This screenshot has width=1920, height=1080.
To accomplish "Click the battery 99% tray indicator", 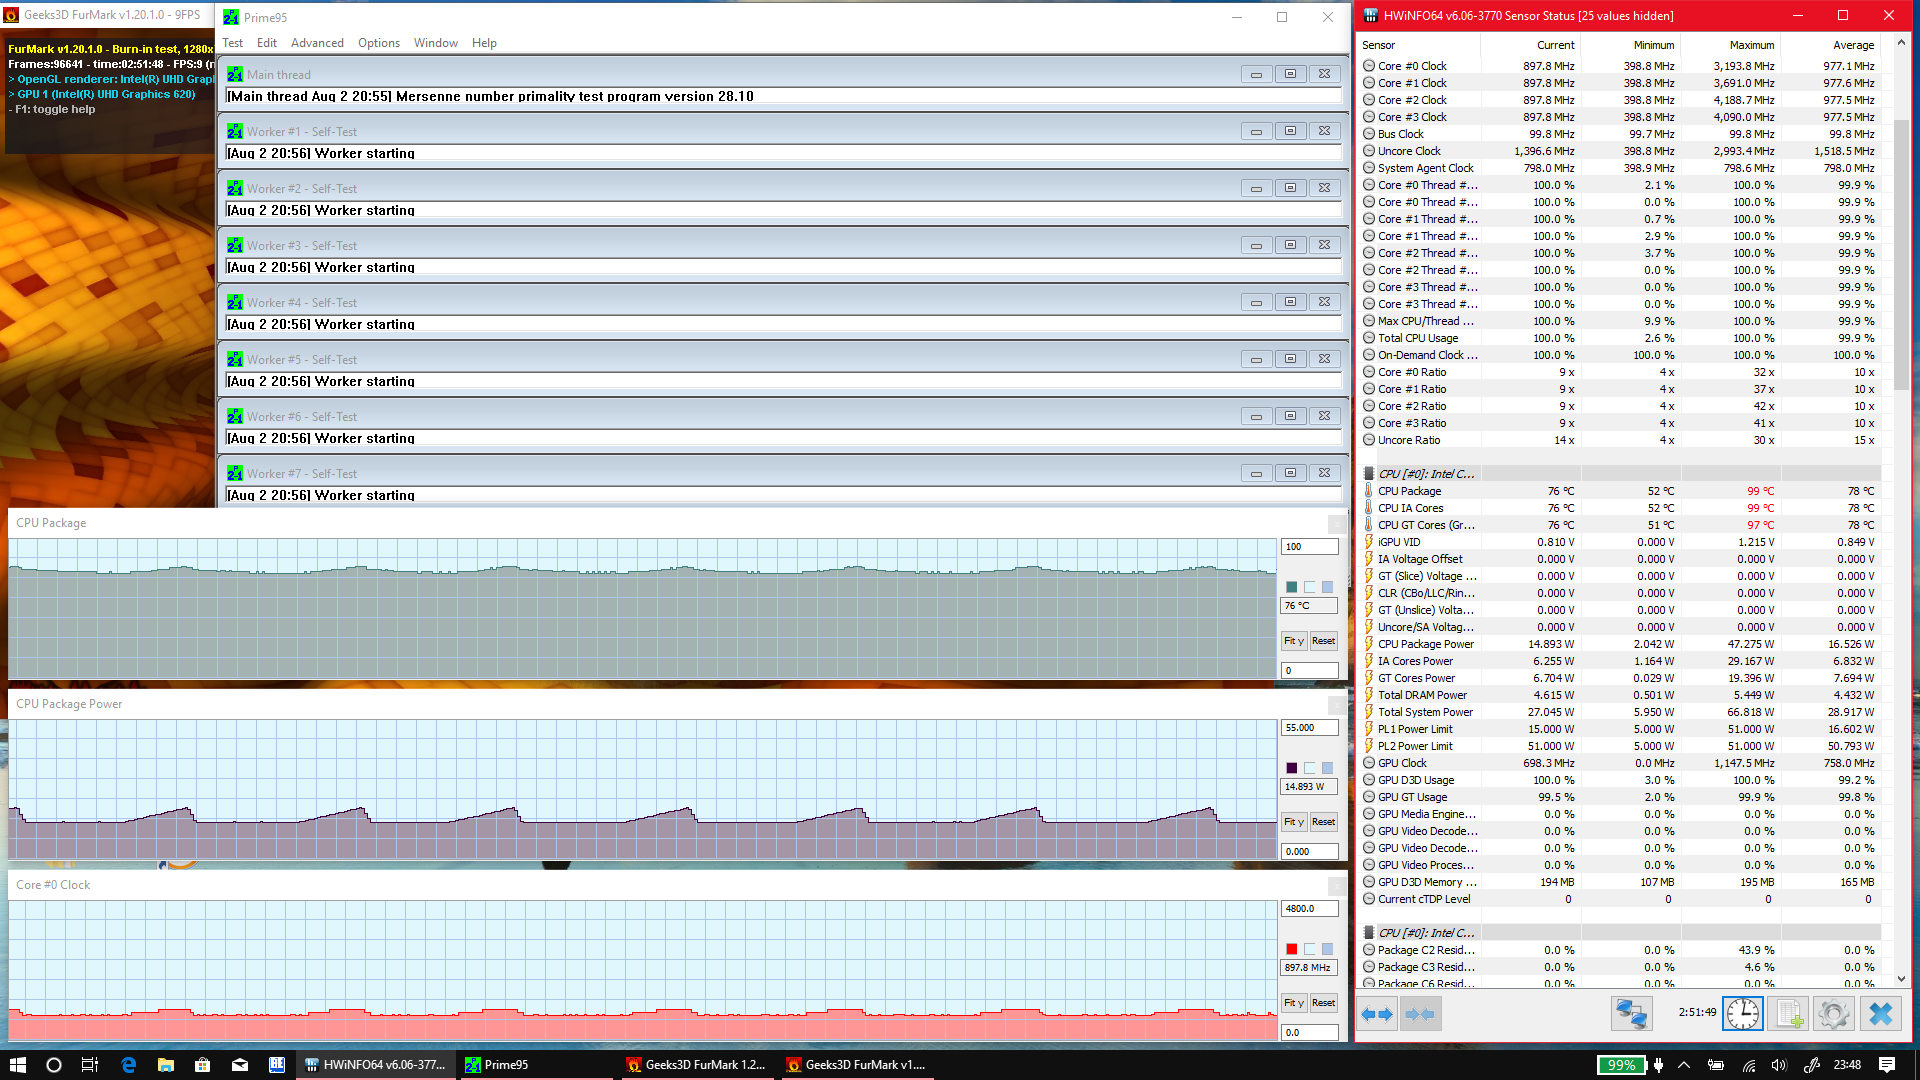I will point(1621,1065).
